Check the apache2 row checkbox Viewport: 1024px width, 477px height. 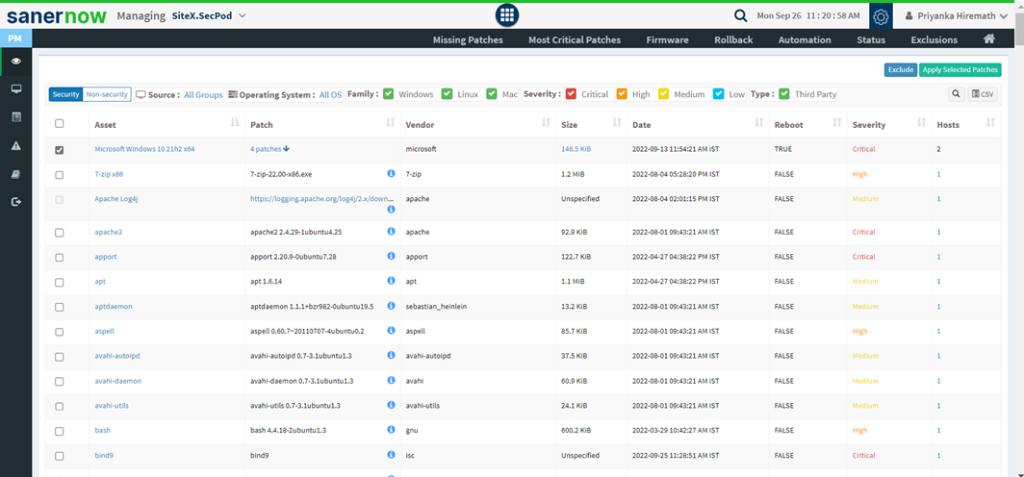[x=59, y=232]
